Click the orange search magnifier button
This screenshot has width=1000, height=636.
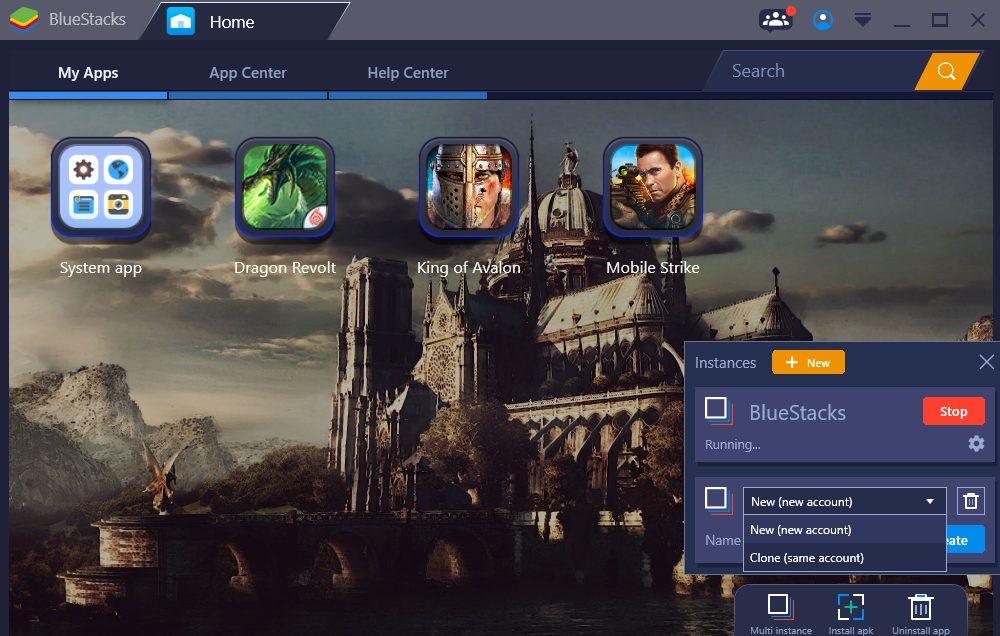pos(946,71)
